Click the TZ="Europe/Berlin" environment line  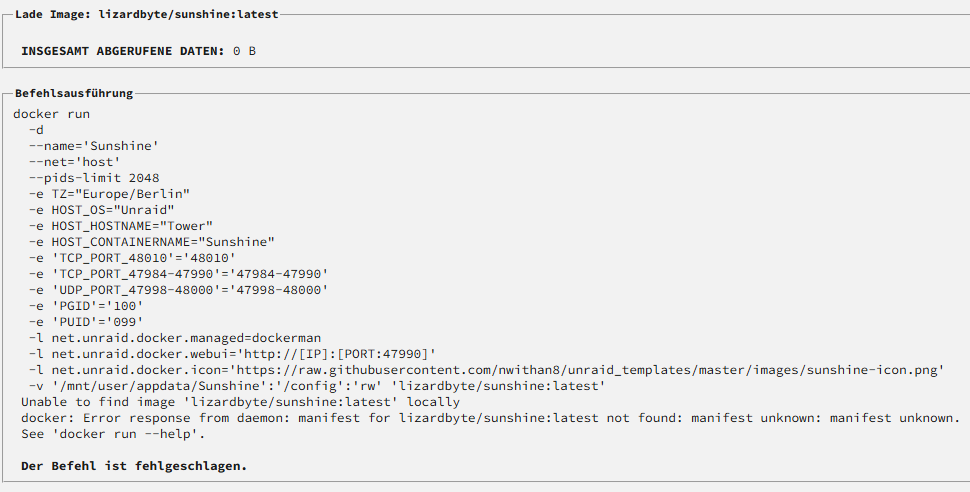109,194
